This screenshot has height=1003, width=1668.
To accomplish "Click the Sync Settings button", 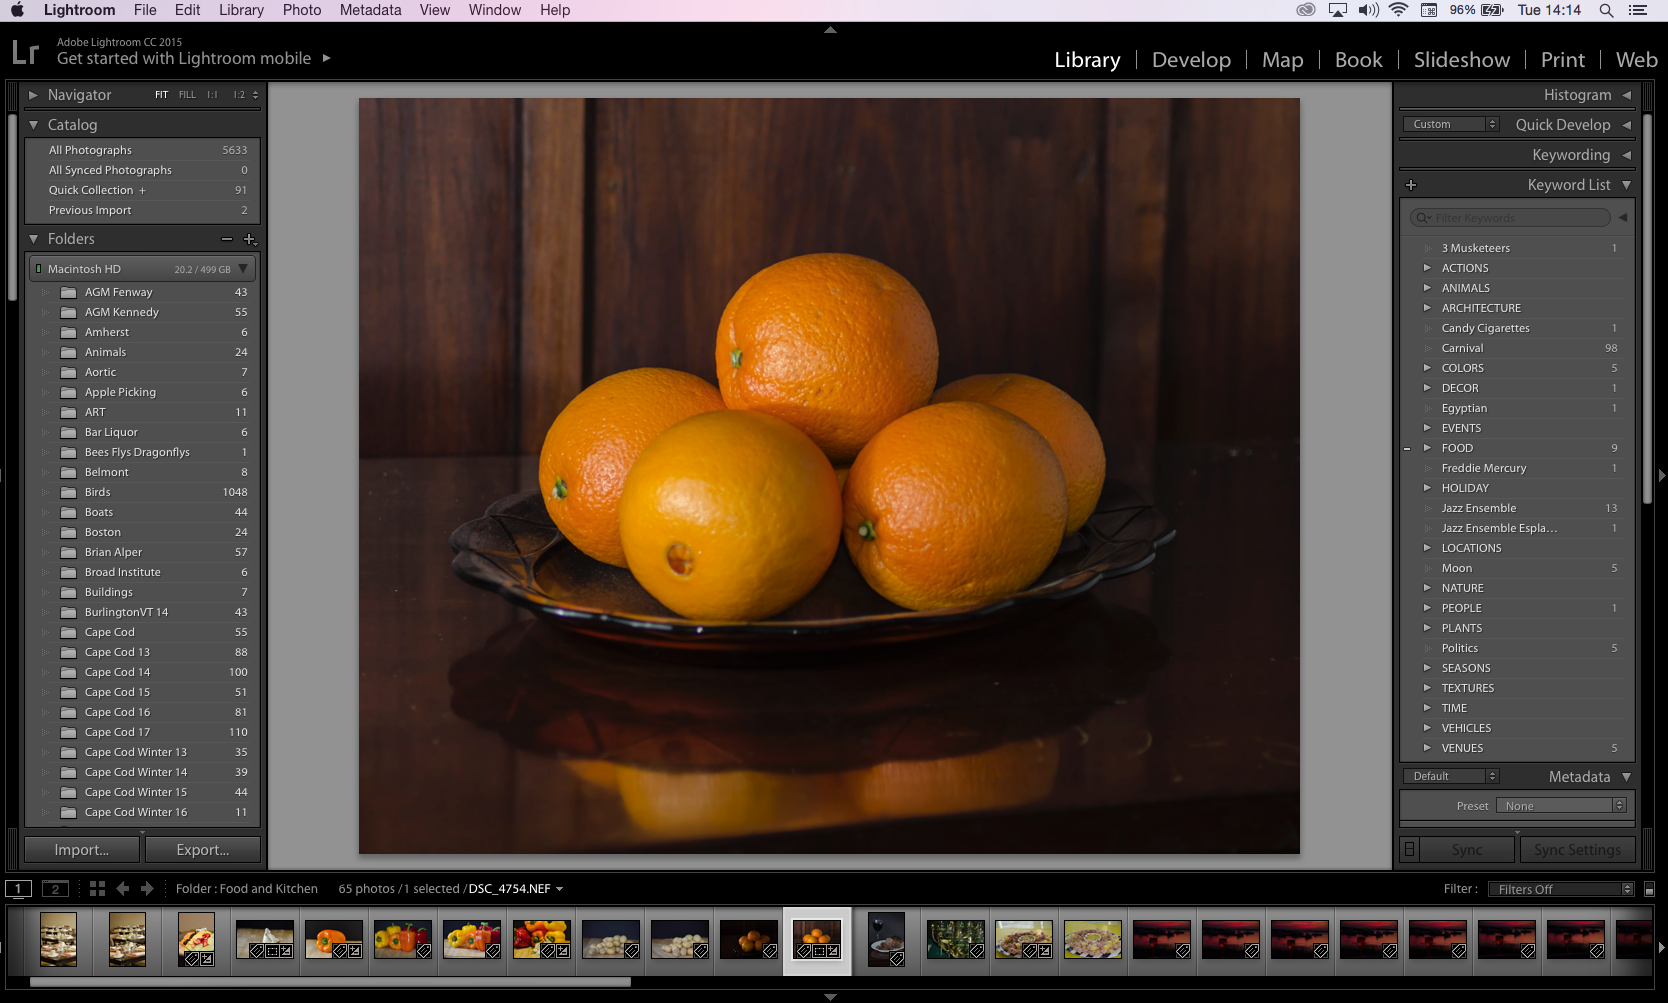I will [x=1577, y=850].
